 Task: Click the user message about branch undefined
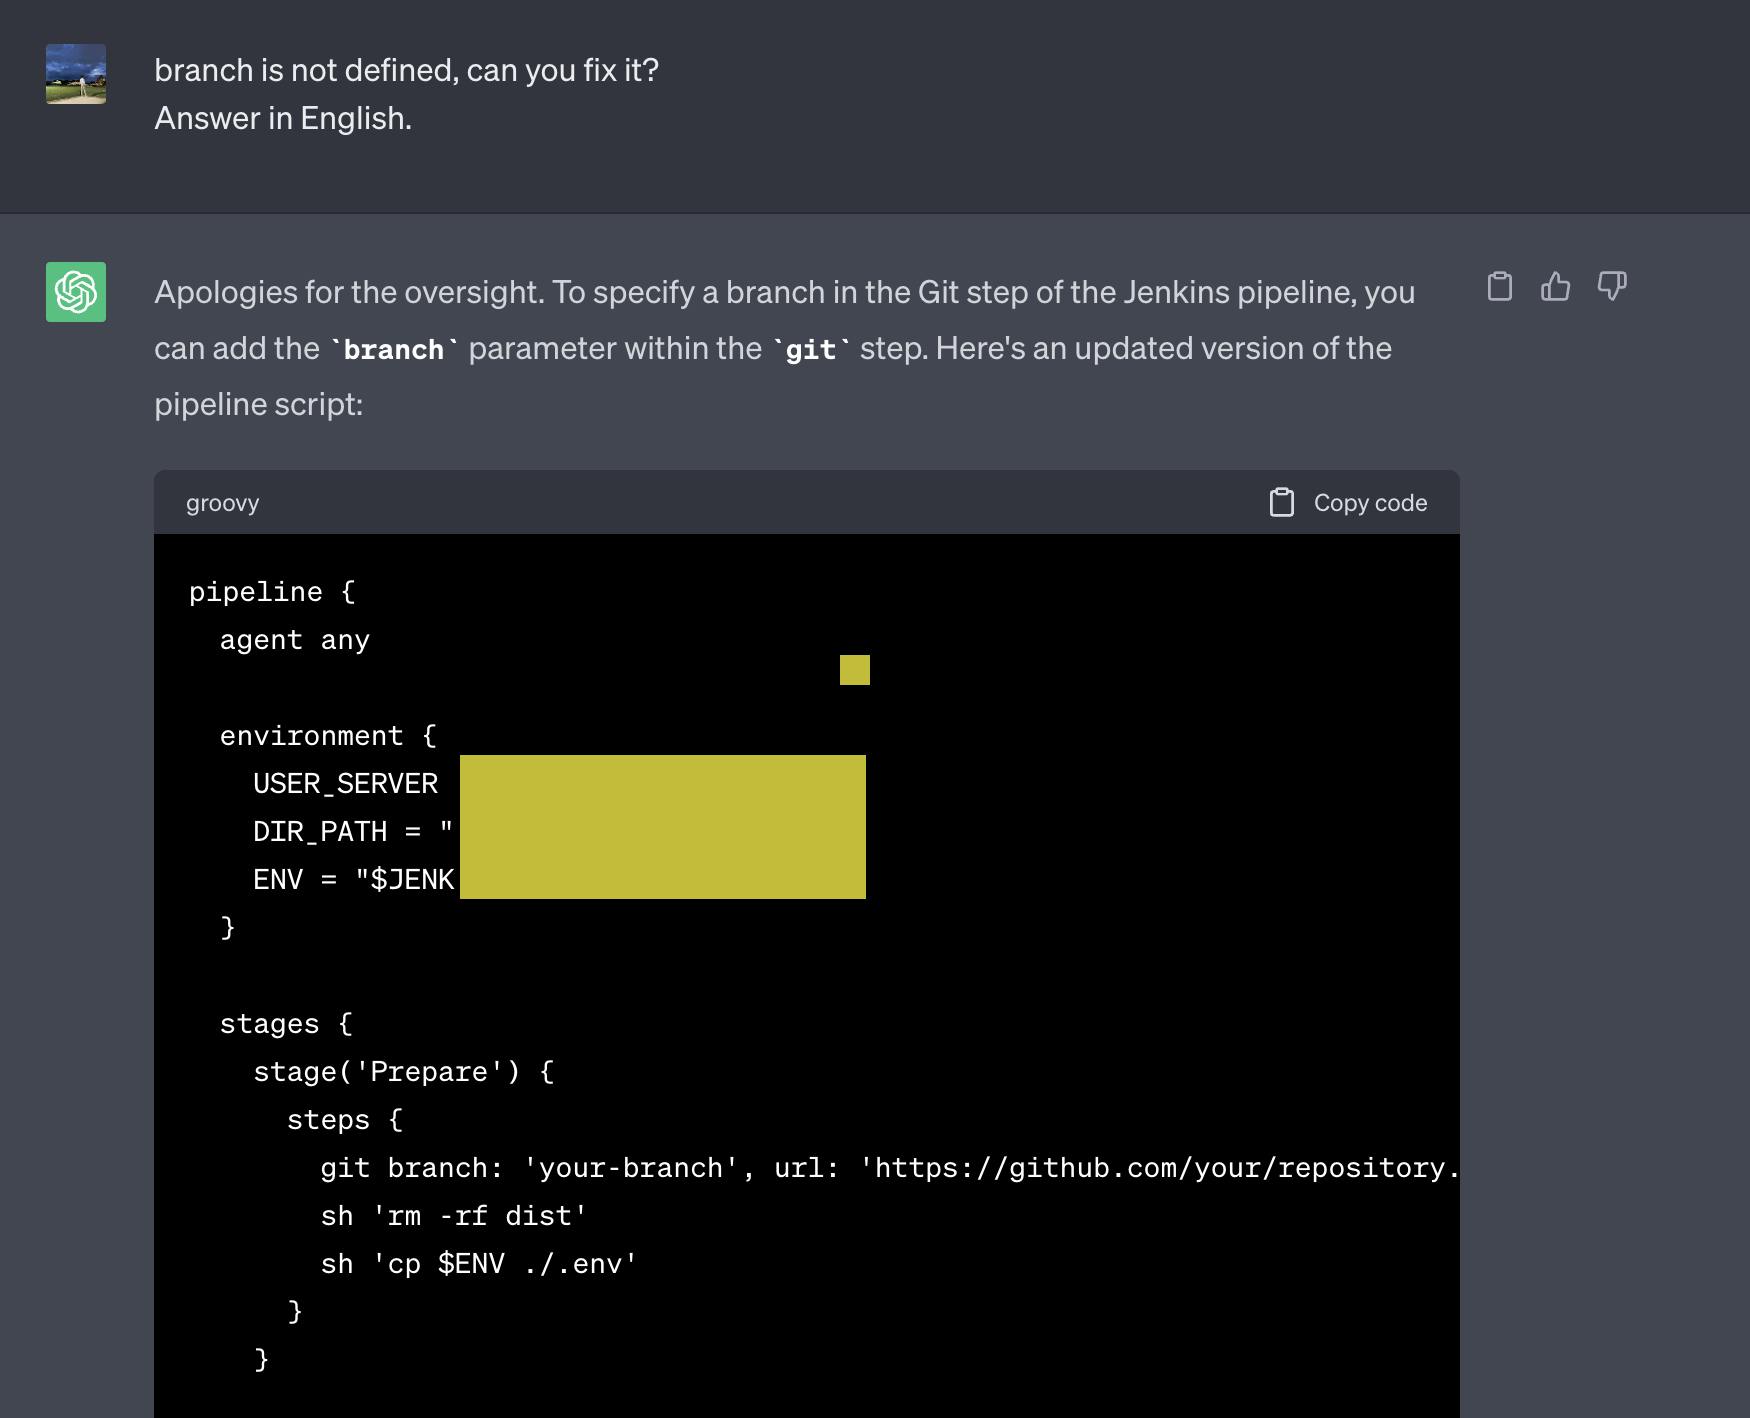coord(406,70)
